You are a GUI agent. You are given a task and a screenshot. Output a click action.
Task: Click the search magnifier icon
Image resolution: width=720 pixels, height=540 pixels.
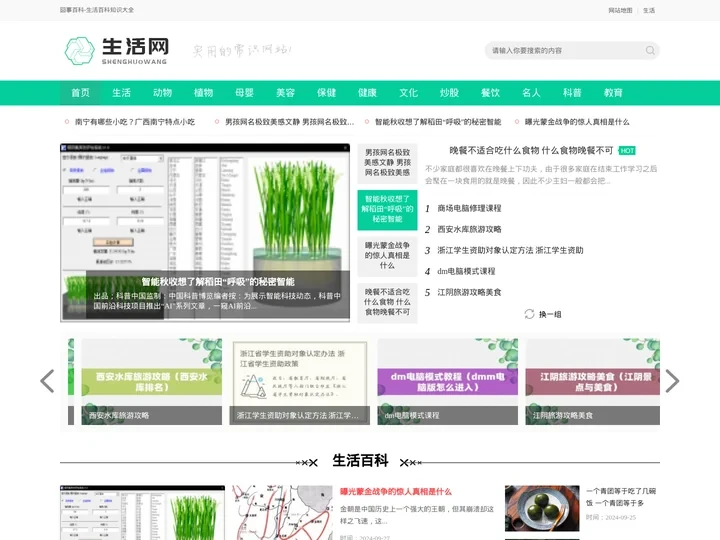click(x=650, y=51)
